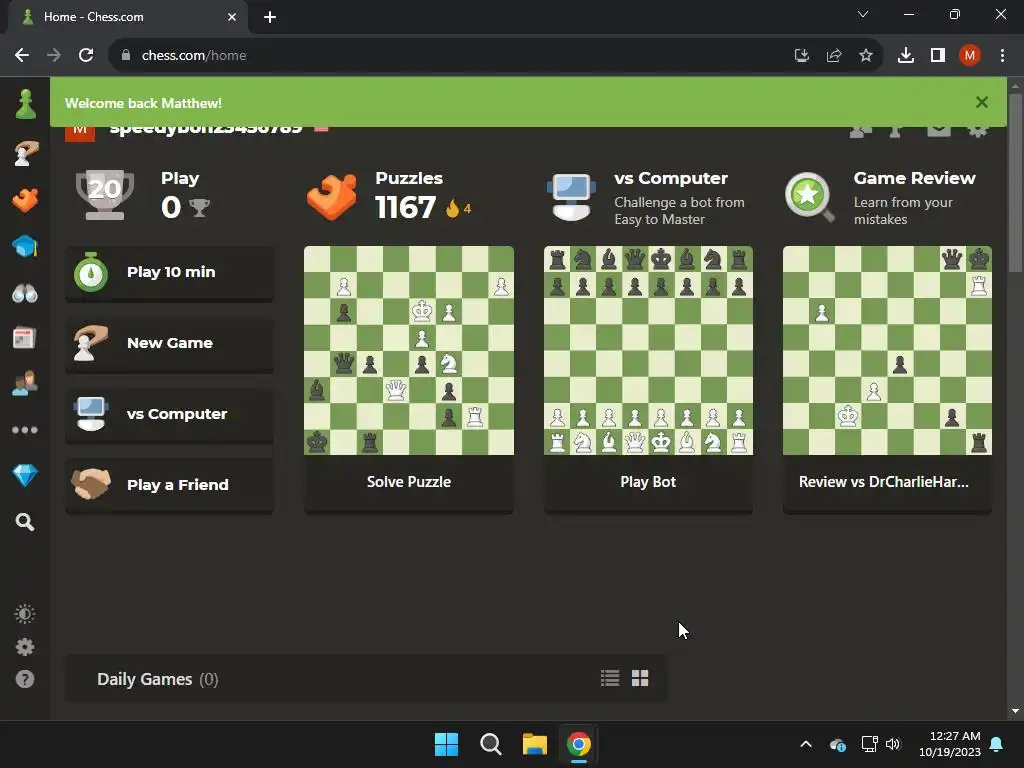Viewport: 1024px width, 768px height.
Task: Install app icon in address bar
Action: 802,56
